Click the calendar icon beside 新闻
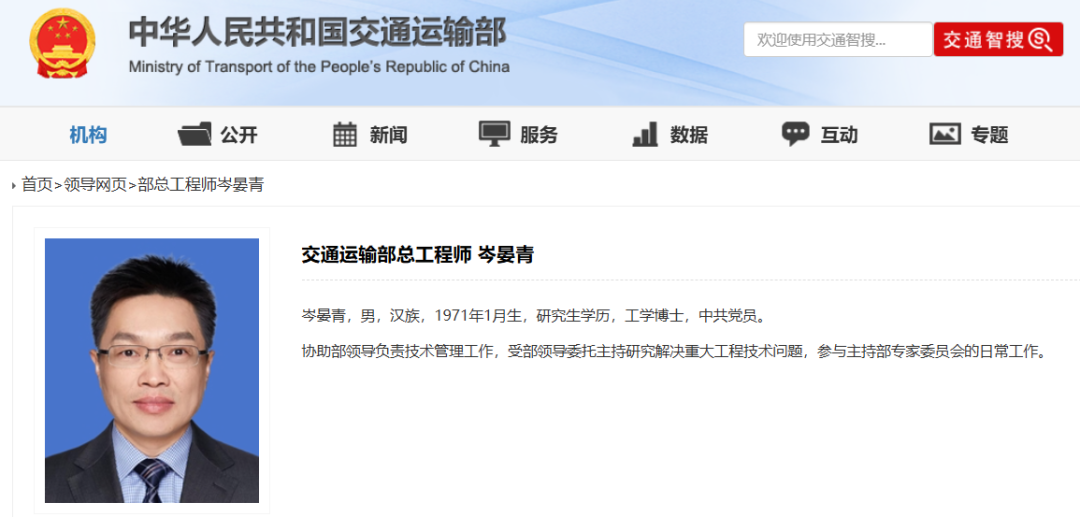1080x517 pixels. tap(345, 134)
